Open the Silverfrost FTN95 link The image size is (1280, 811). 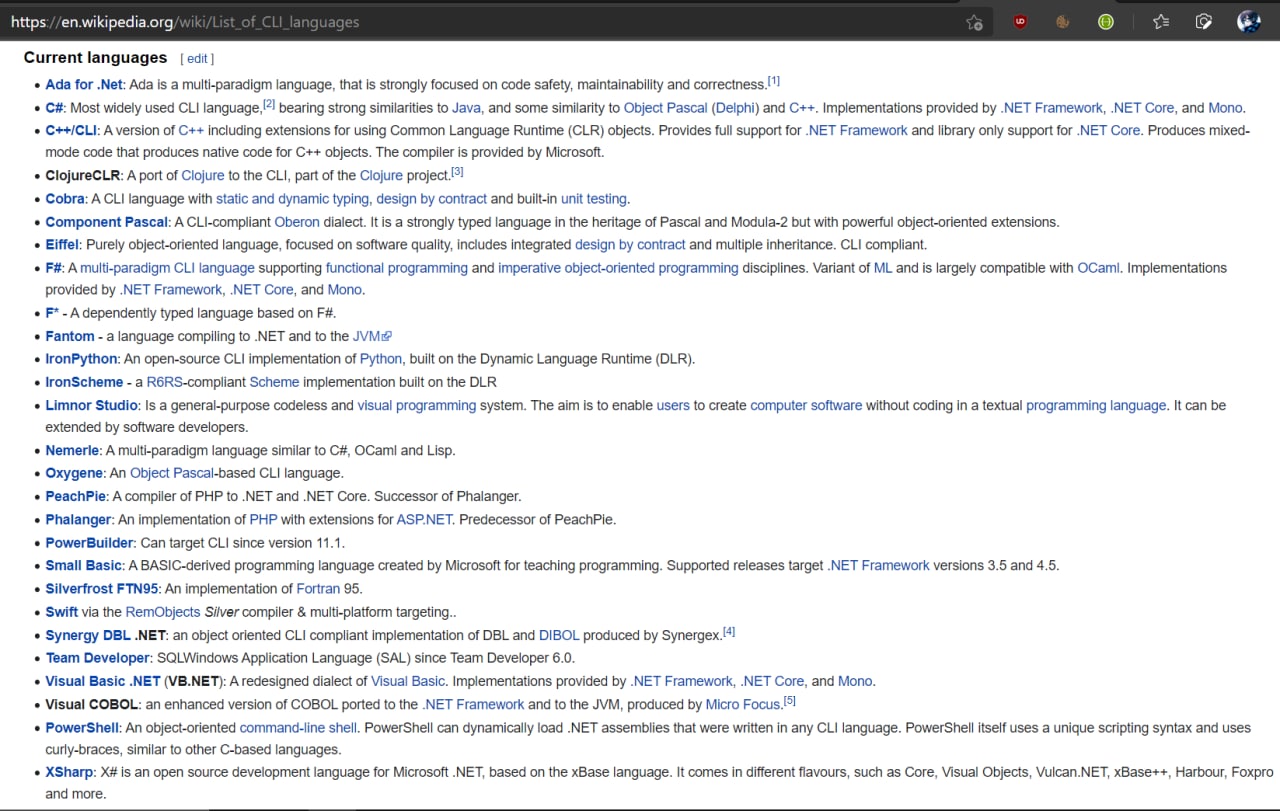coord(101,589)
